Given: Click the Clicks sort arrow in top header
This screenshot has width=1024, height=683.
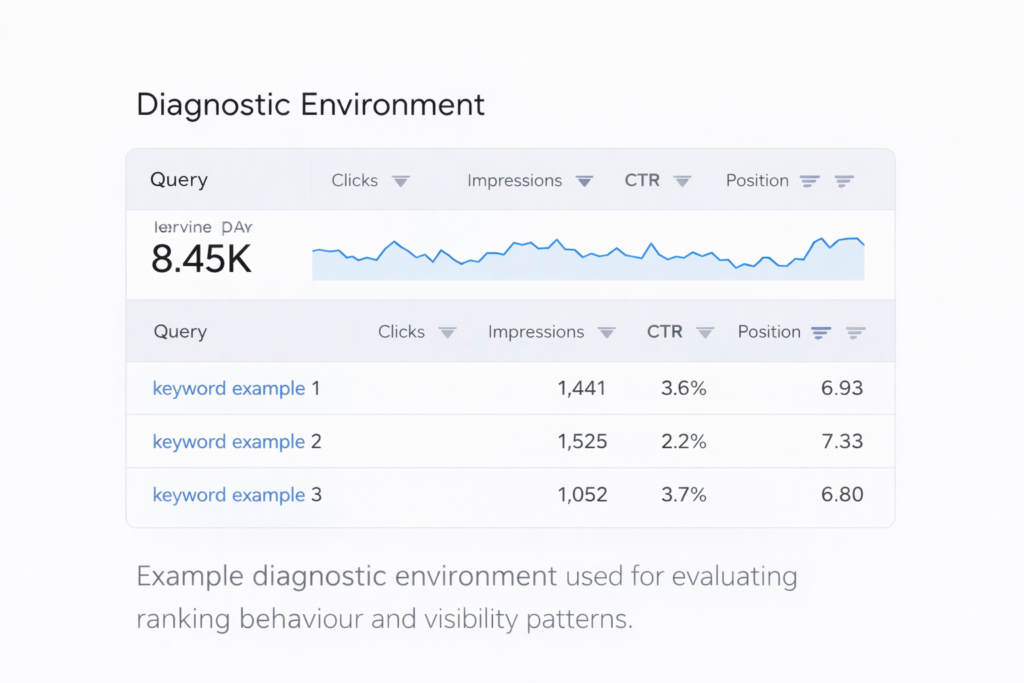Looking at the screenshot, I should coord(400,181).
